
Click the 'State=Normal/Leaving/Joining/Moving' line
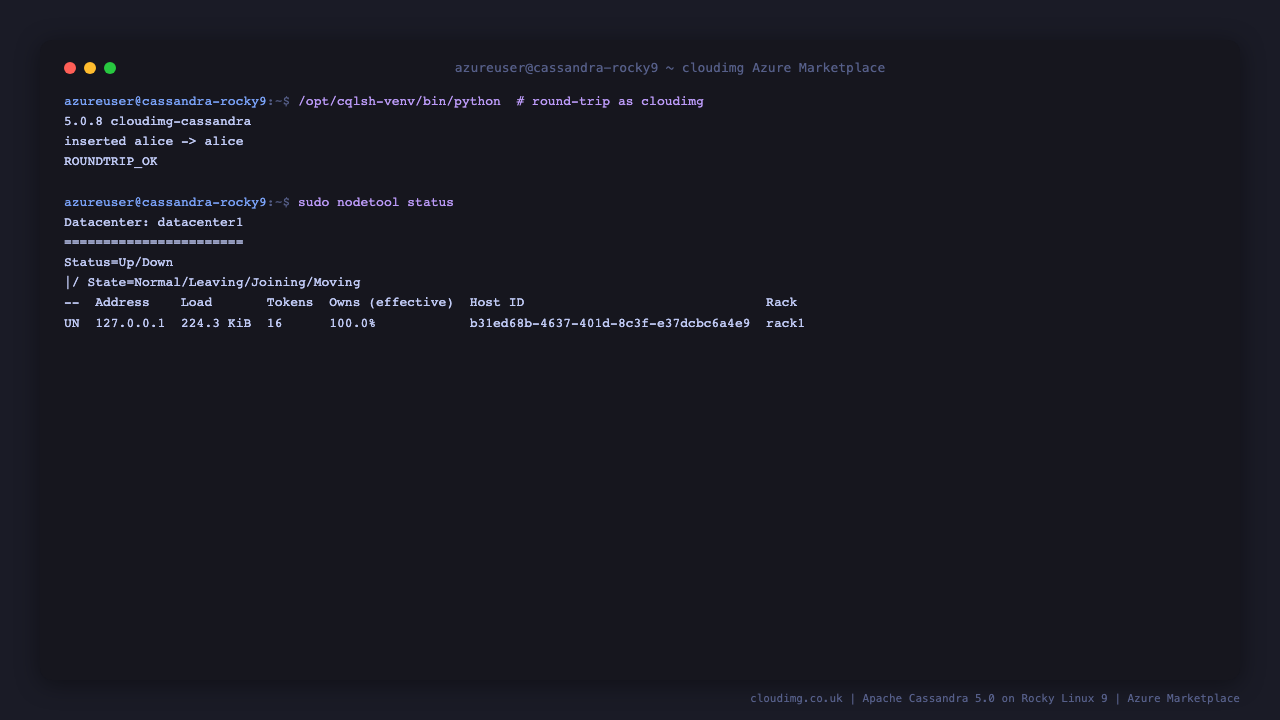pos(224,282)
